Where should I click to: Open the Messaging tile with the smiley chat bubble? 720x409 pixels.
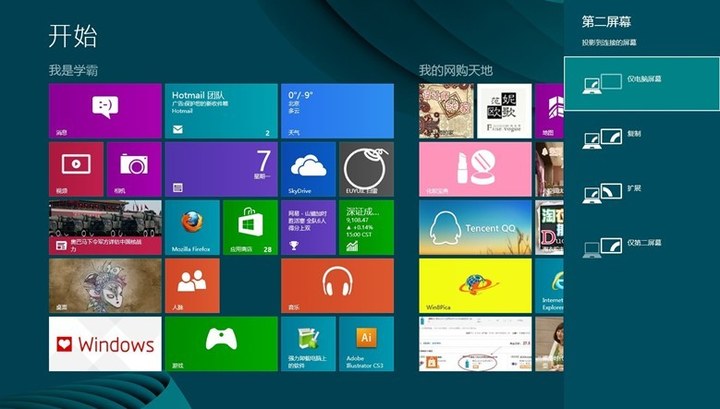pos(105,111)
